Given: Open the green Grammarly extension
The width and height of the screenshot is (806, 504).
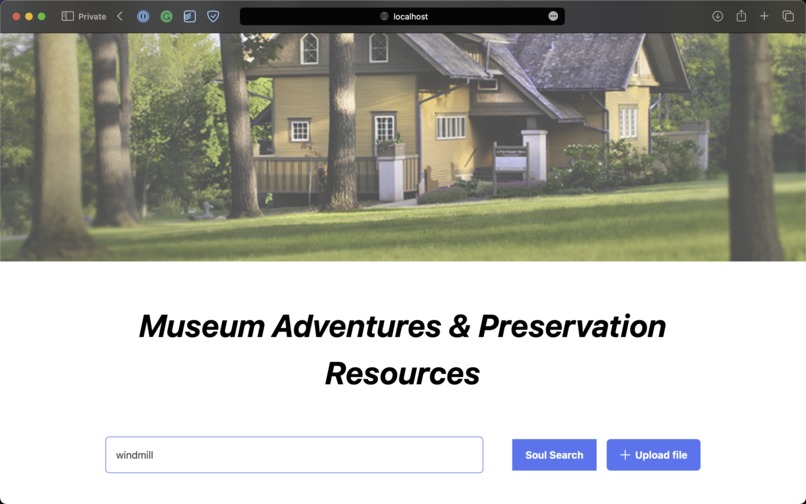Looking at the screenshot, I should 167,16.
